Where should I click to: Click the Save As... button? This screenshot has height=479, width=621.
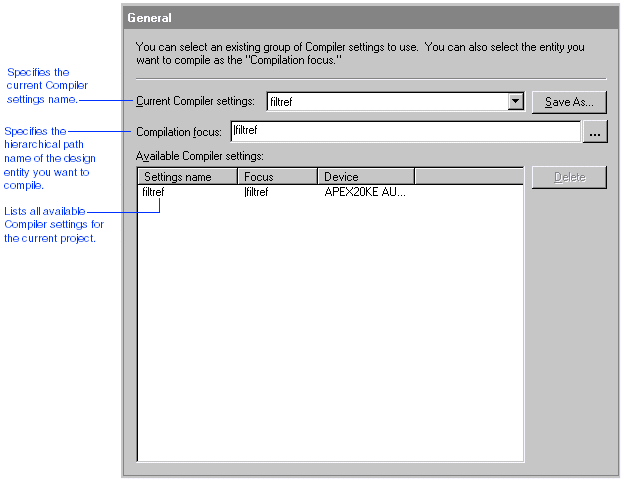(x=569, y=101)
